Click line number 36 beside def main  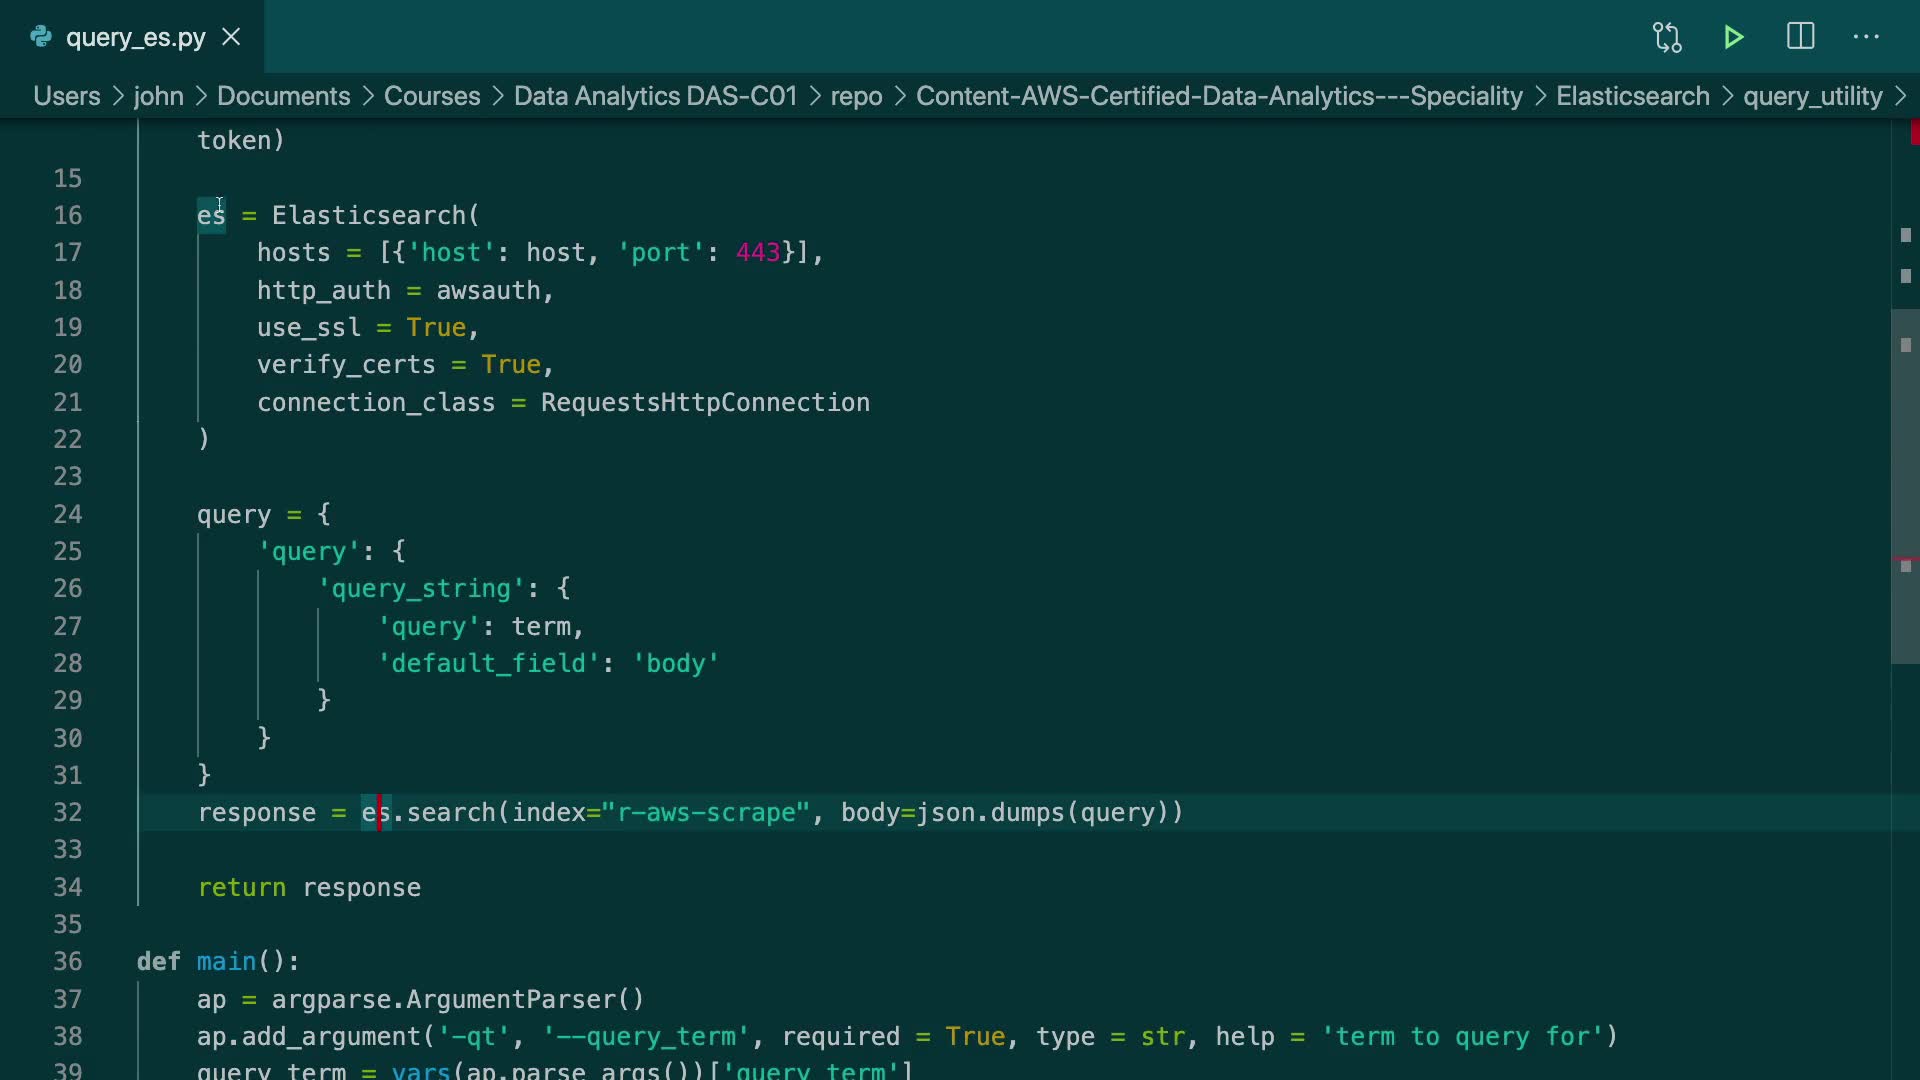(68, 961)
